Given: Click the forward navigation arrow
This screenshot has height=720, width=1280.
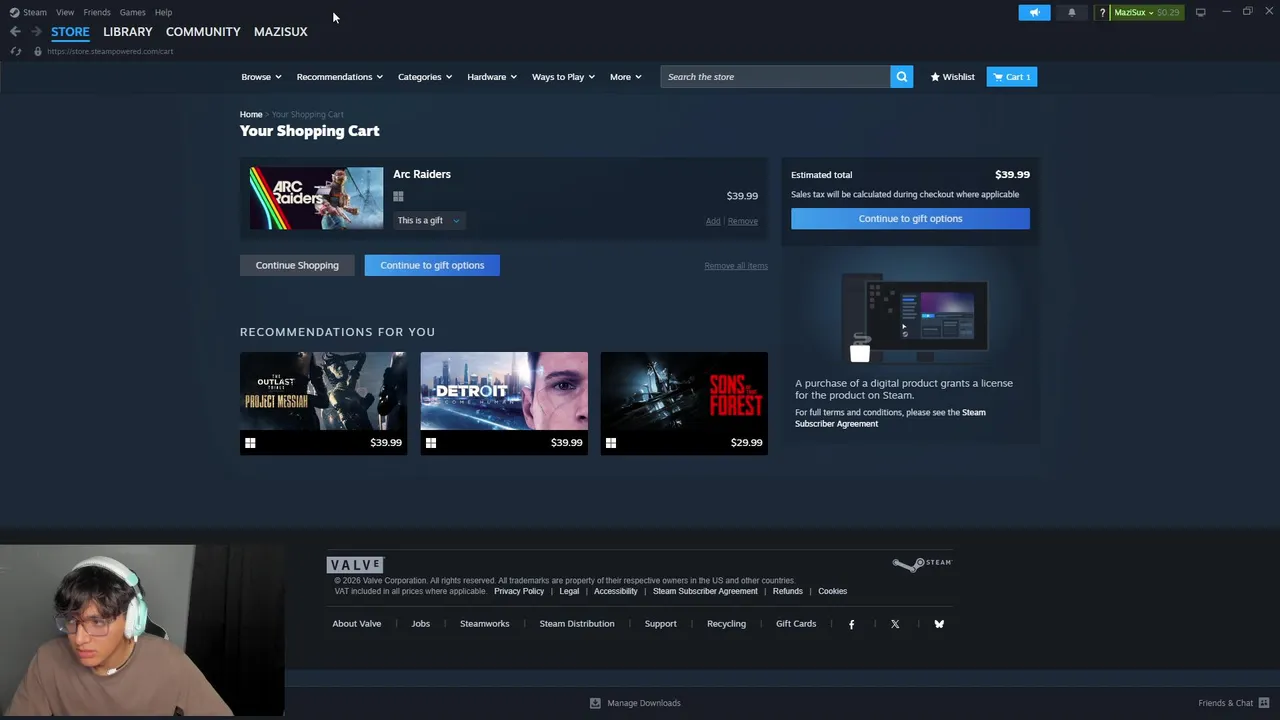Looking at the screenshot, I should click(36, 31).
